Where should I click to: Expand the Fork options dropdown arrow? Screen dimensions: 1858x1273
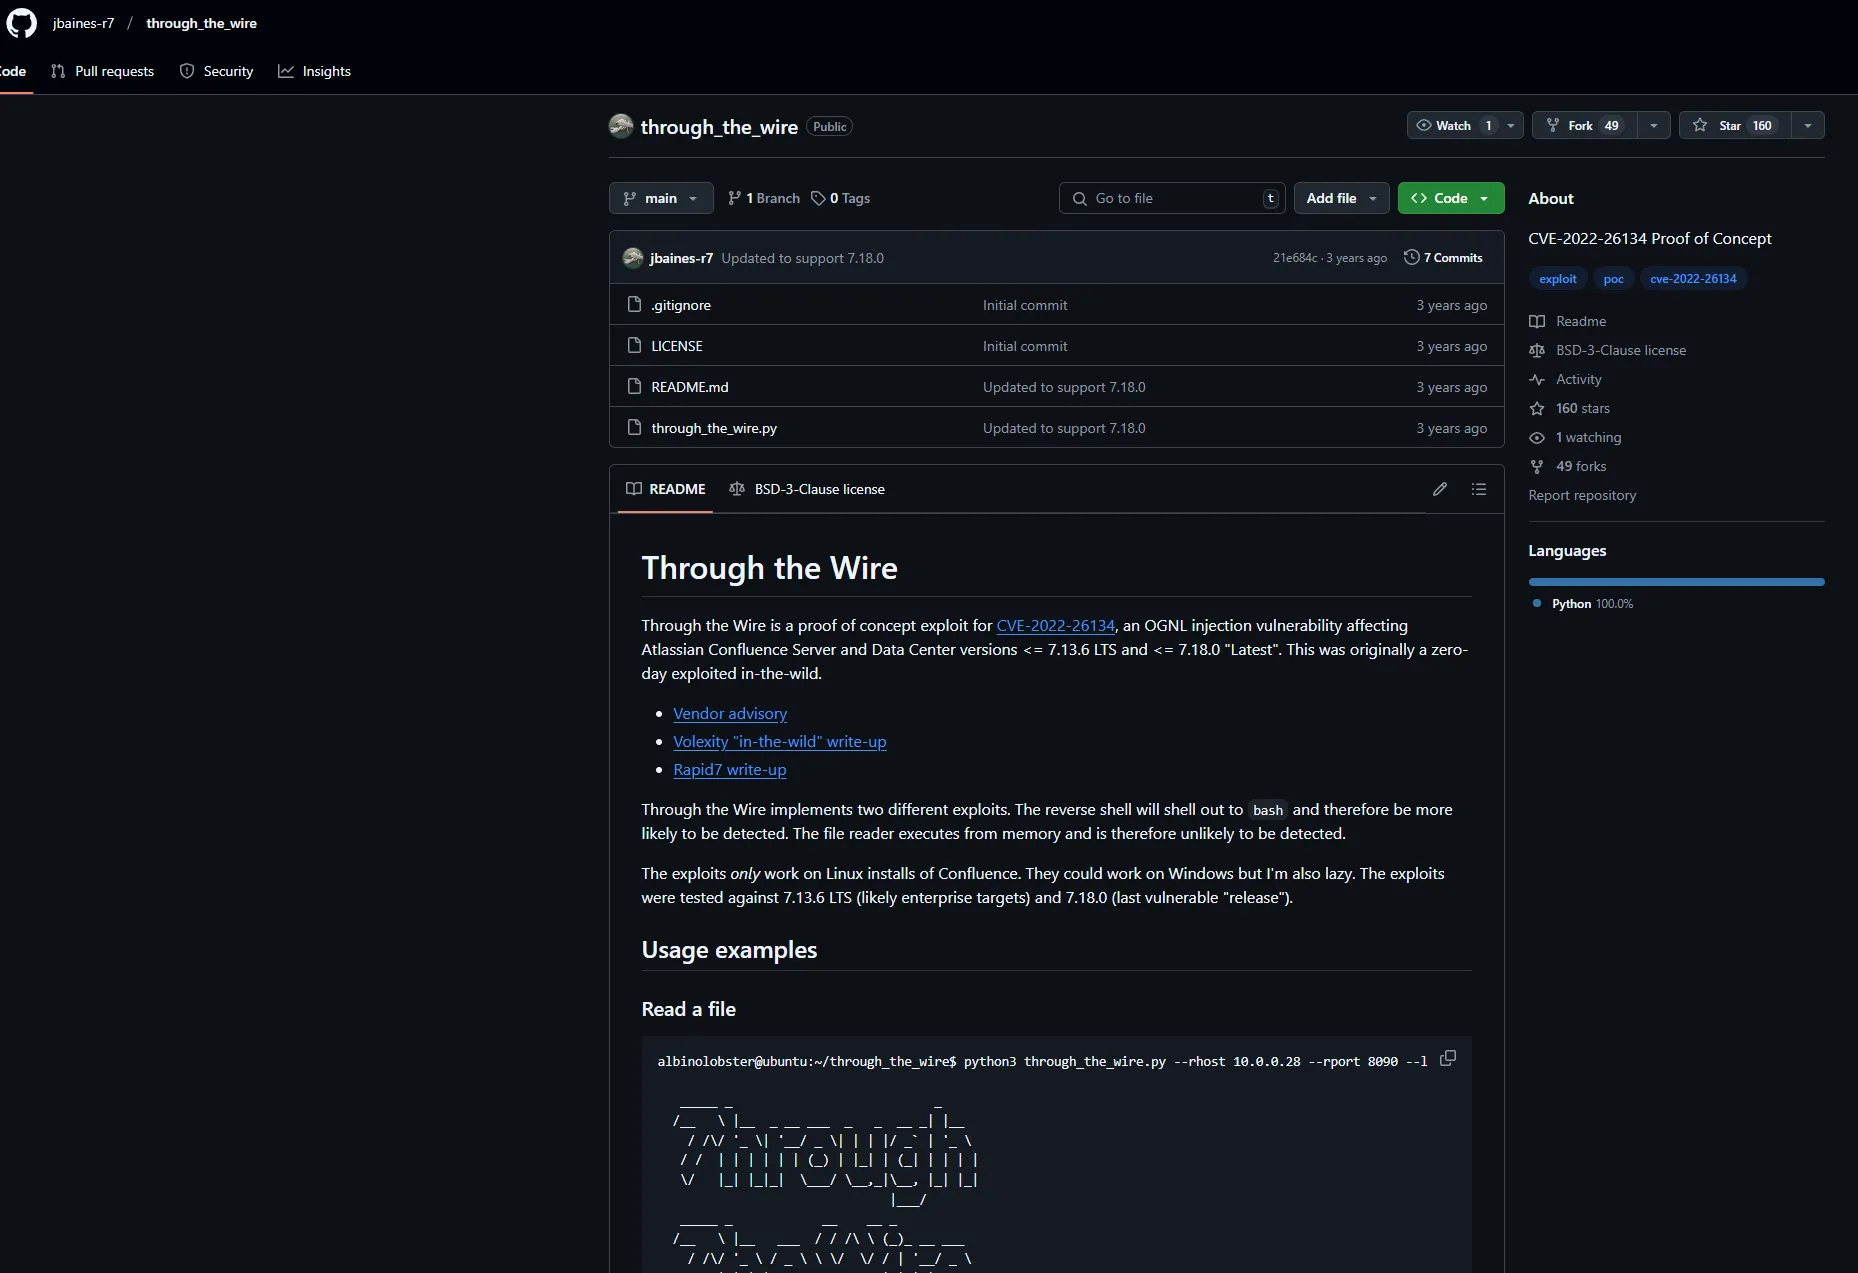point(1654,125)
